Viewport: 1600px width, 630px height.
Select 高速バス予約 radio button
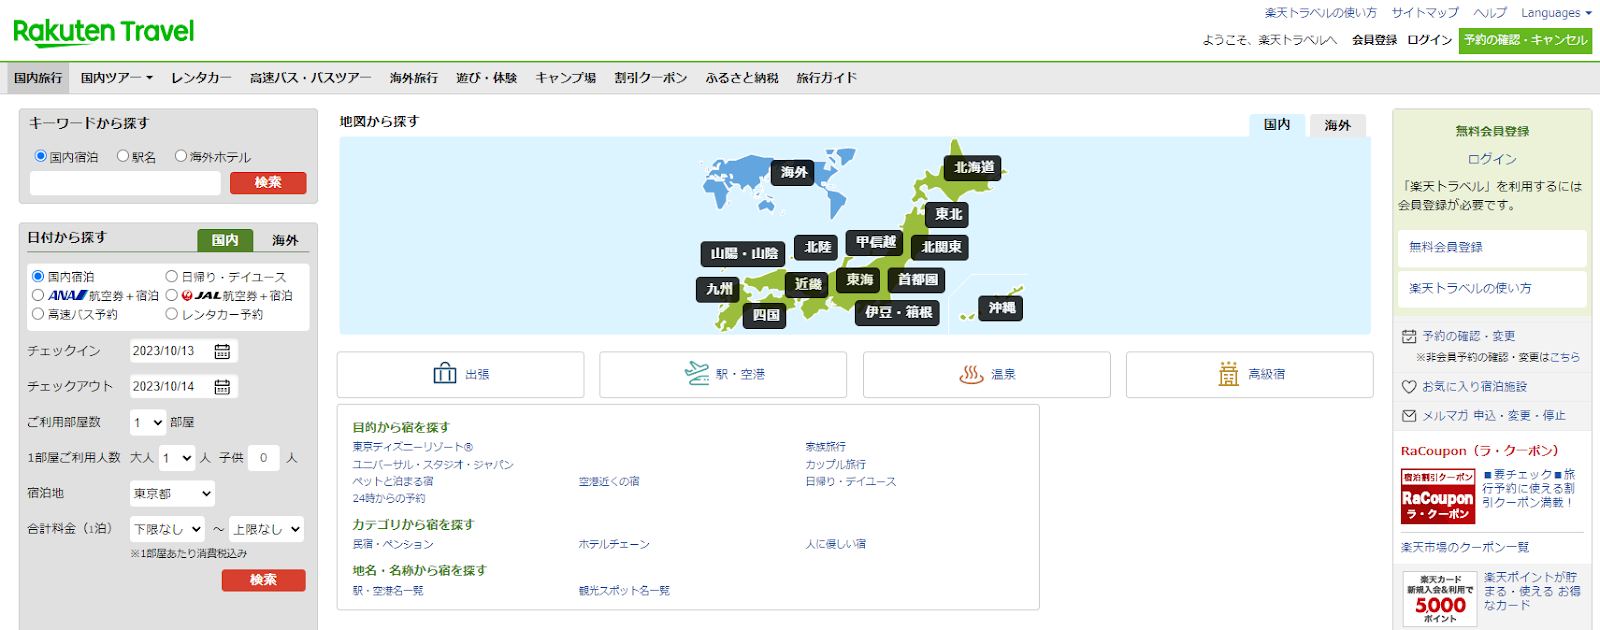pos(38,313)
